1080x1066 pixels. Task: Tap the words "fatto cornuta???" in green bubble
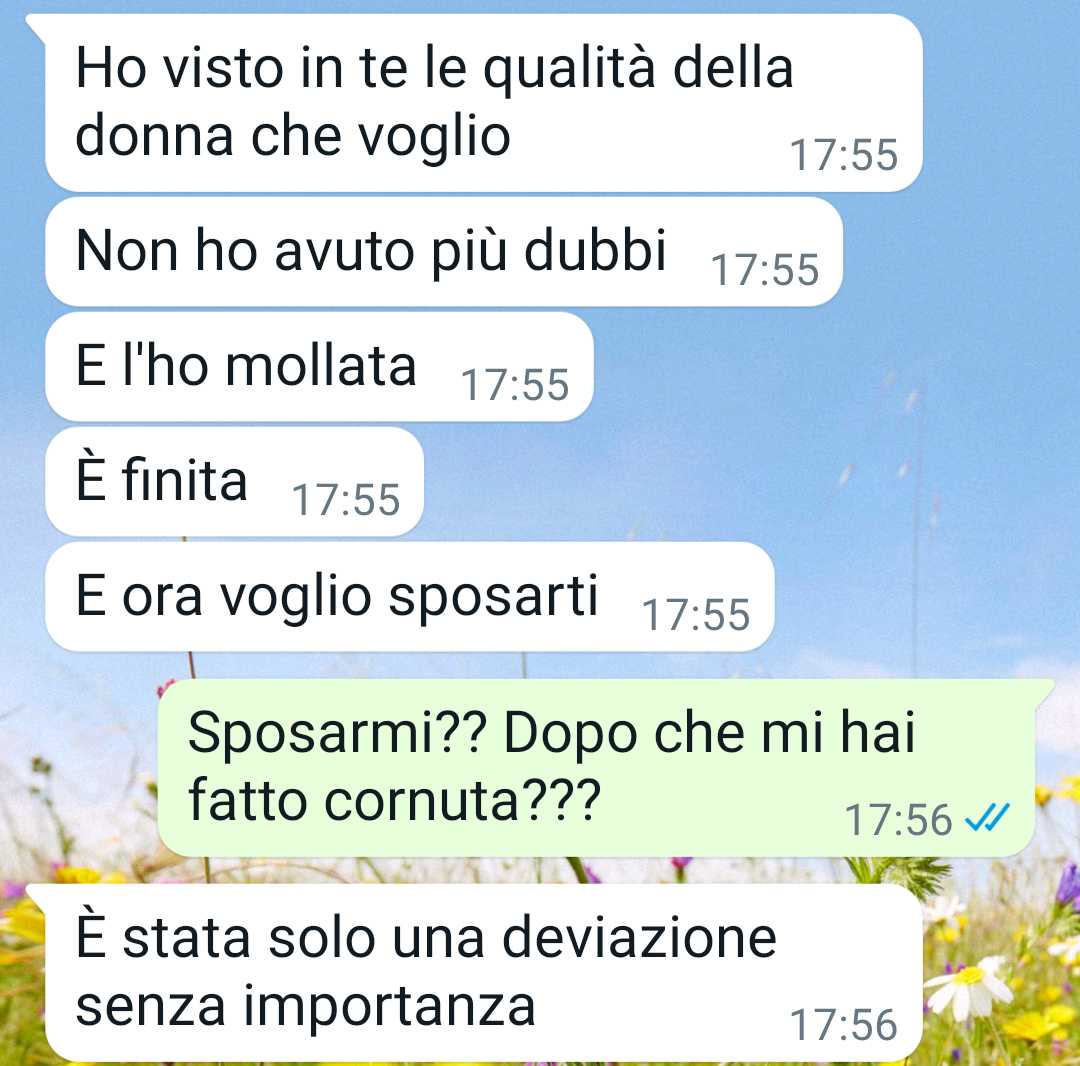click(x=395, y=801)
